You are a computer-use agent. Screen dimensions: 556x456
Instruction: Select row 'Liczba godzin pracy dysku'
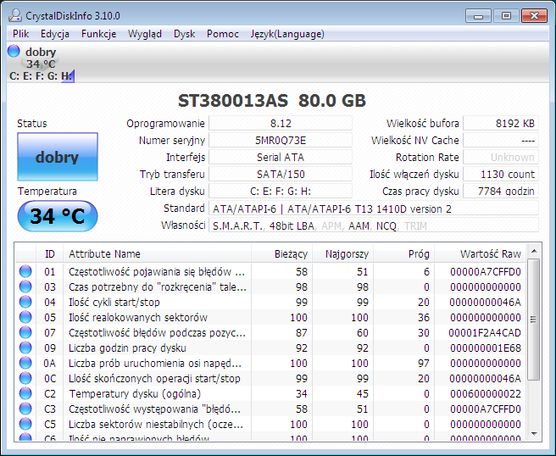pyautogui.click(x=271, y=348)
